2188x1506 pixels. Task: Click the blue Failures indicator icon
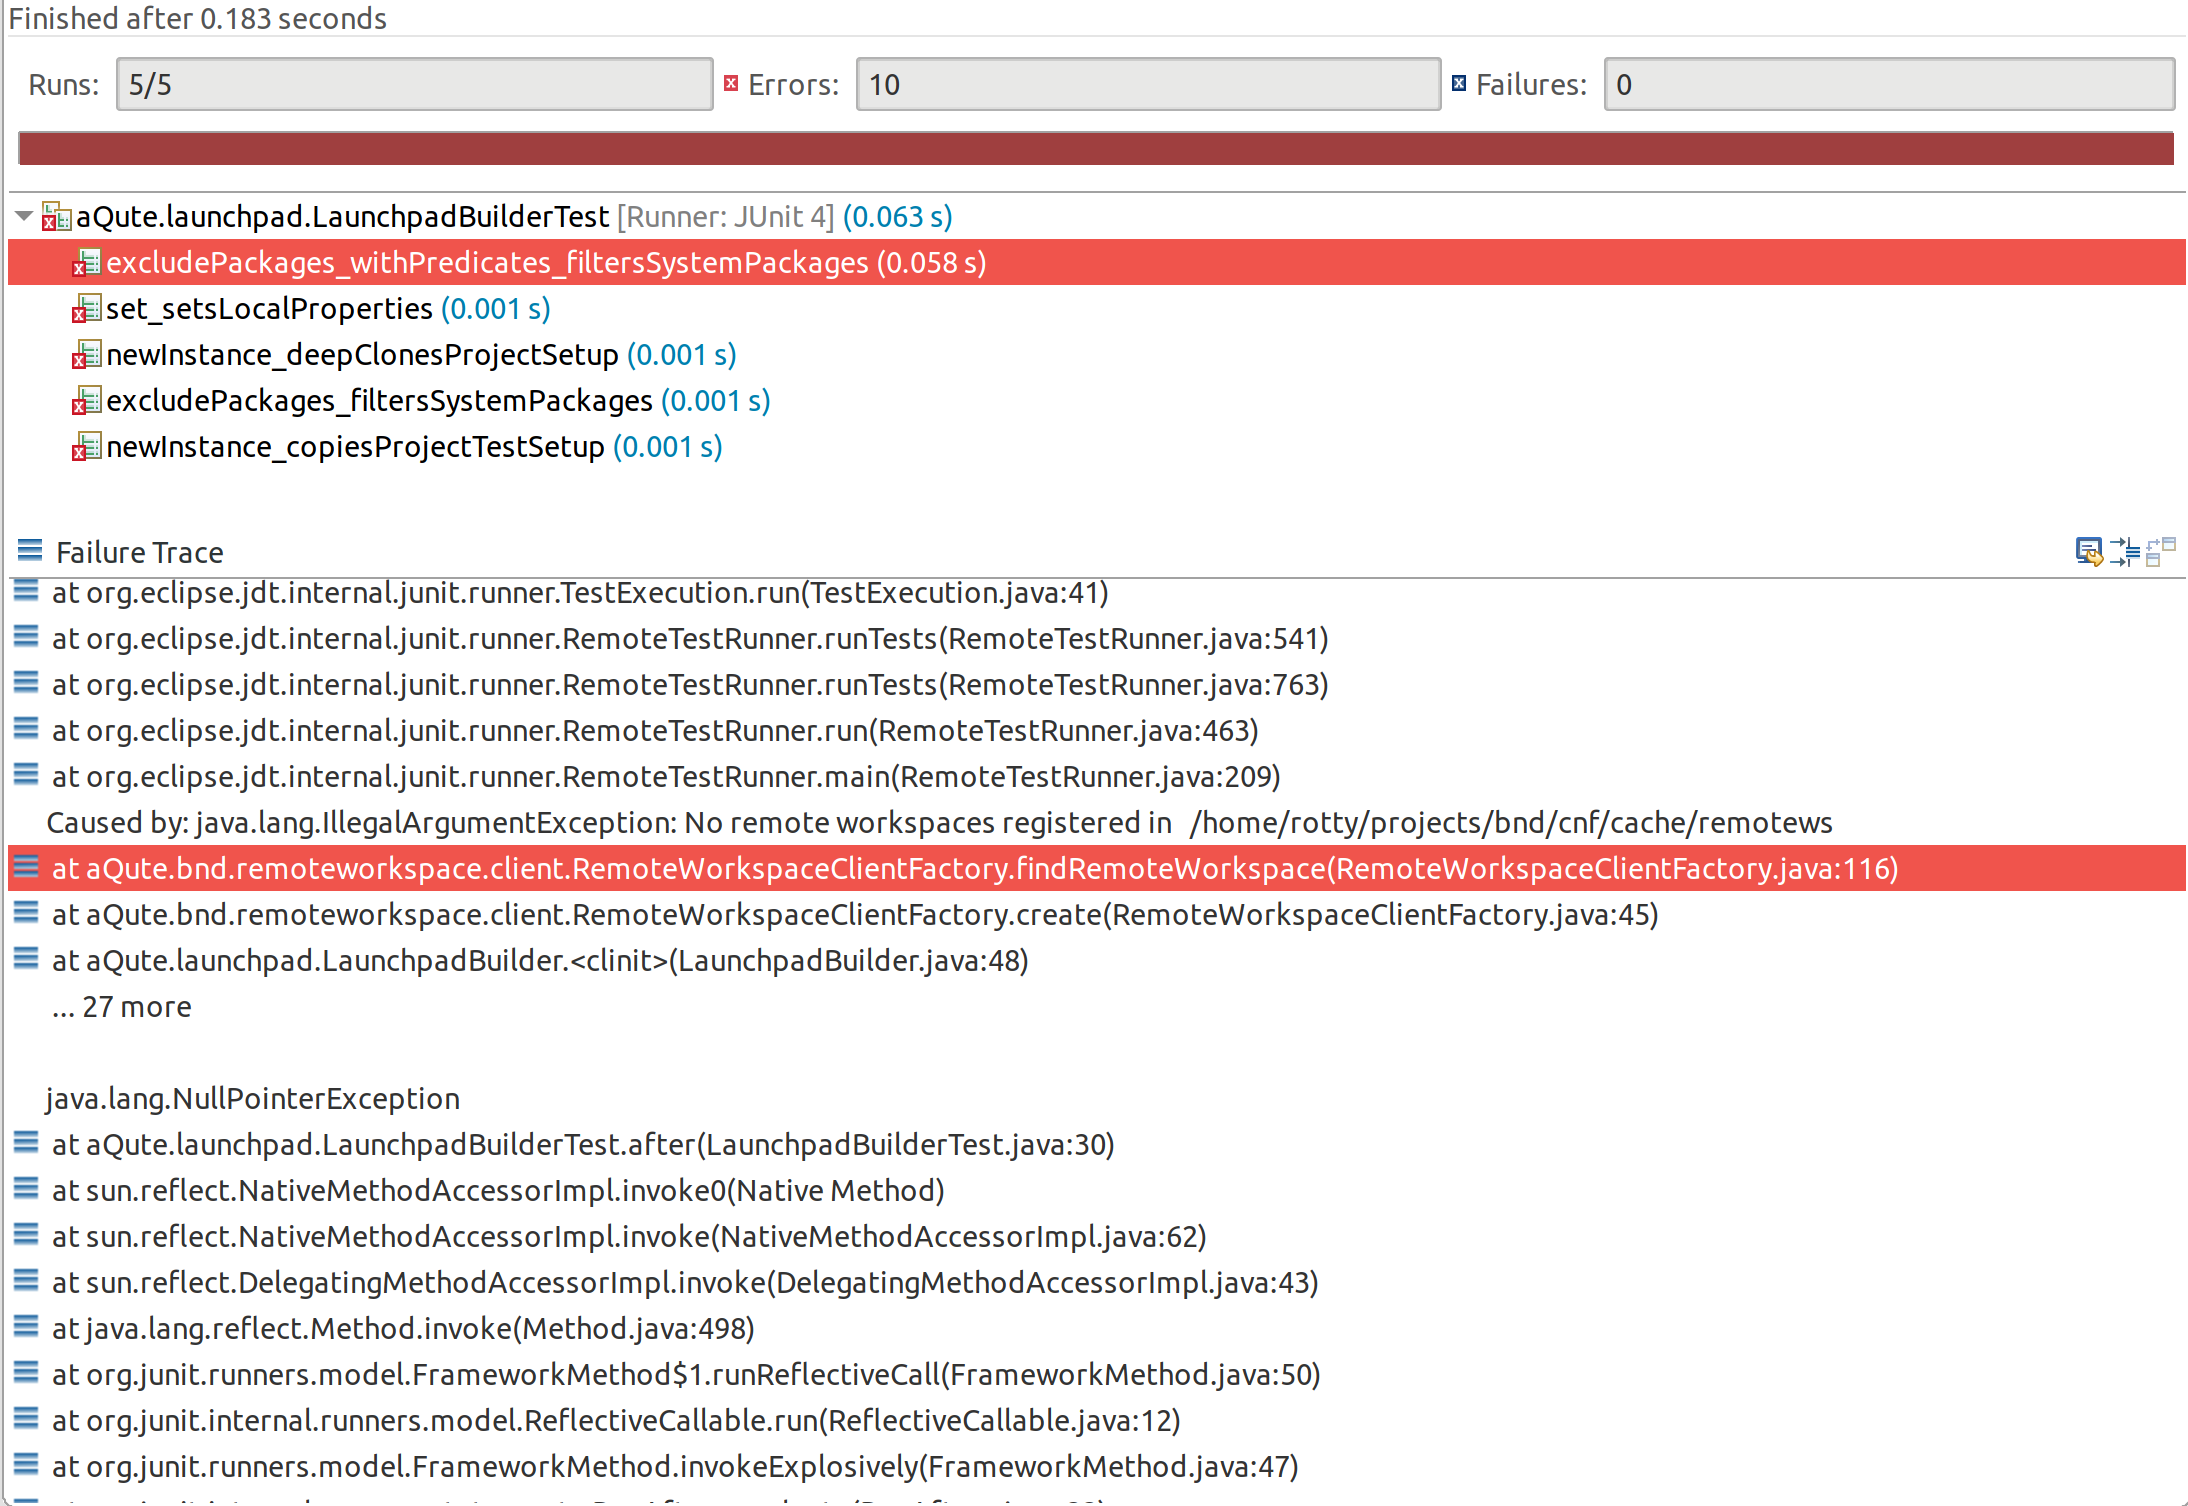click(1459, 83)
